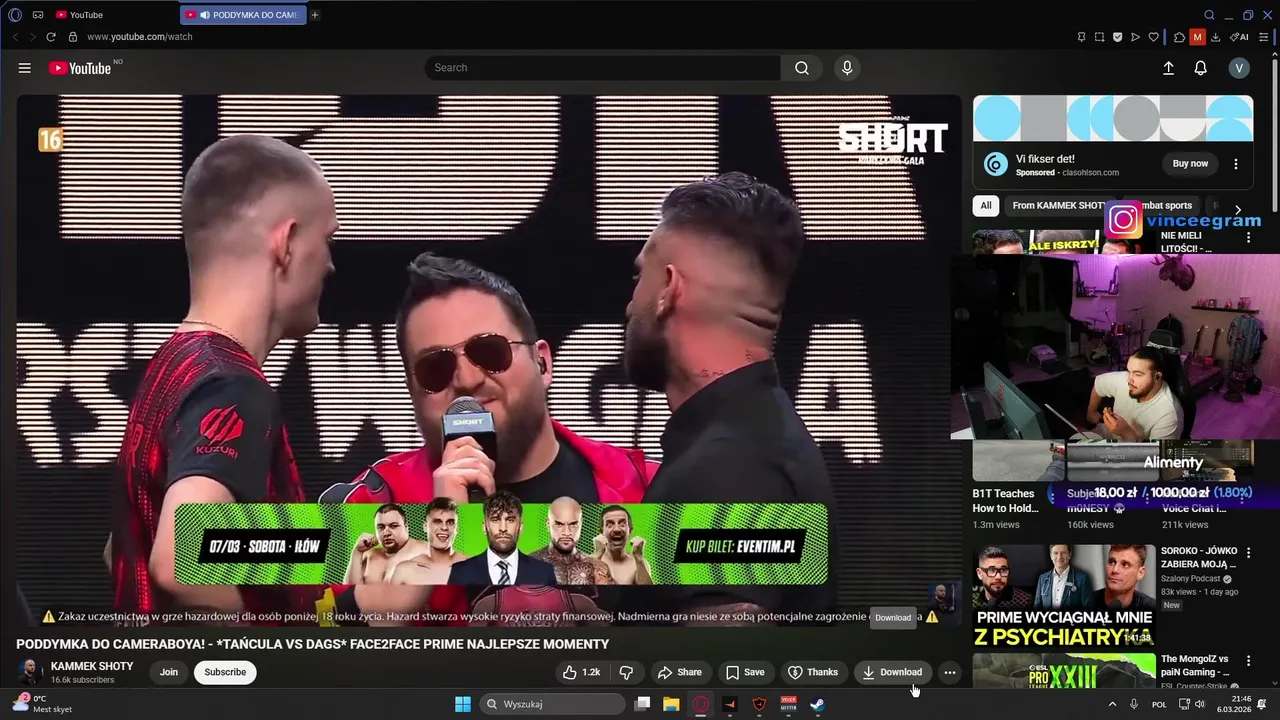The height and width of the screenshot is (720, 1280).
Task: Open browser downloads arrow in toolbar
Action: [1215, 37]
